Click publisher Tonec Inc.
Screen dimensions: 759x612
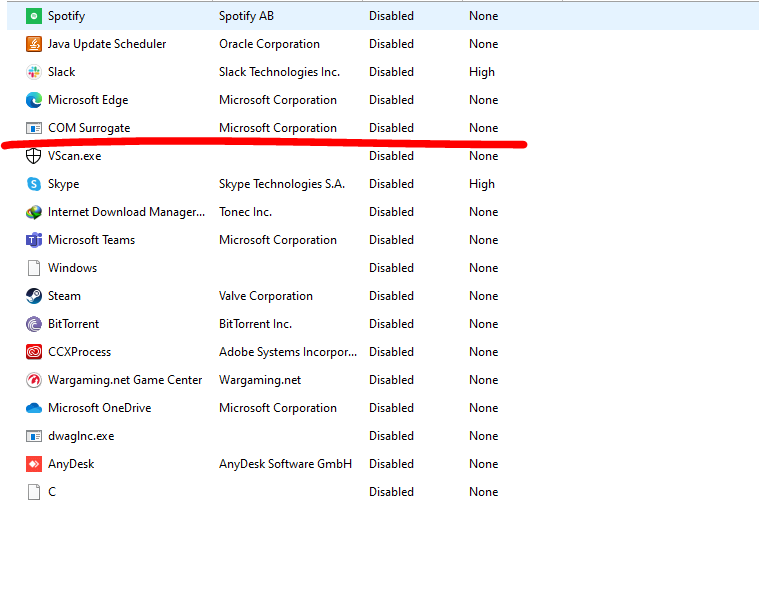tap(245, 212)
